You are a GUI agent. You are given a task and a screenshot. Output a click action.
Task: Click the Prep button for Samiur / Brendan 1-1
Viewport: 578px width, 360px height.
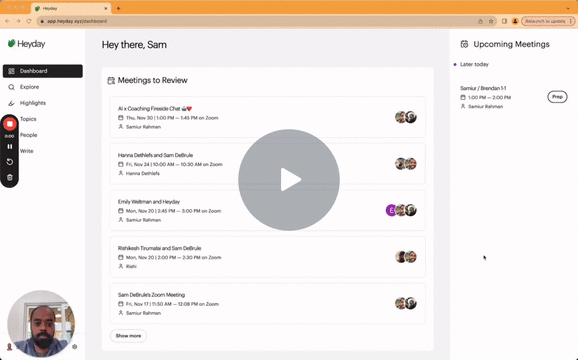(x=557, y=97)
